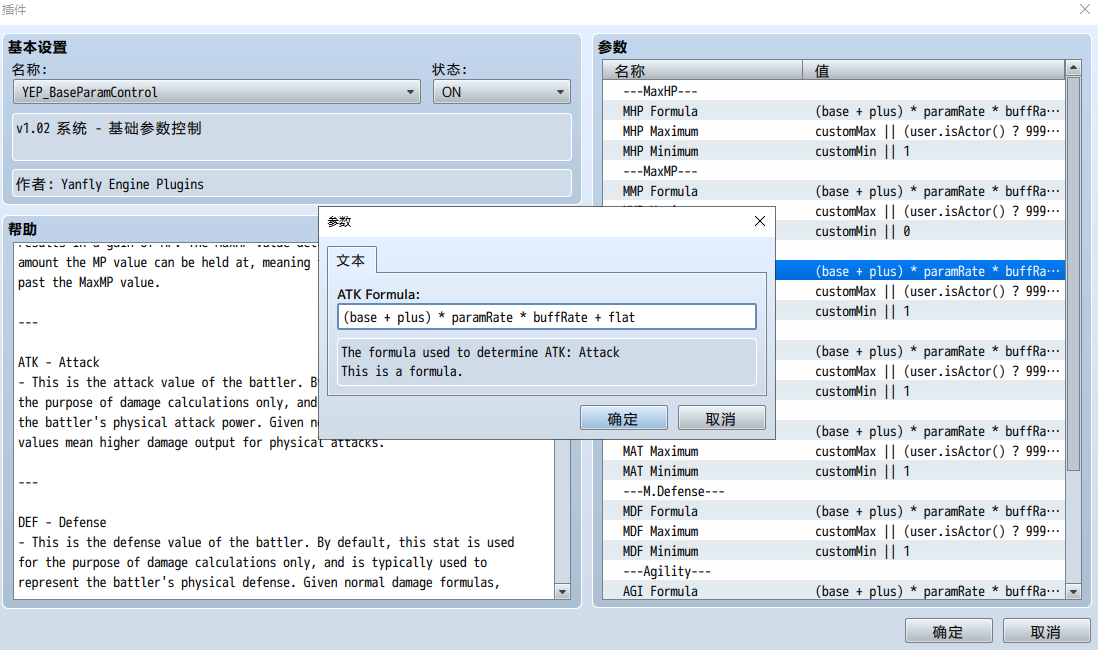Viewport: 1098px width, 650px height.
Task: Click the formula description box in the popup
Action: tap(546, 361)
